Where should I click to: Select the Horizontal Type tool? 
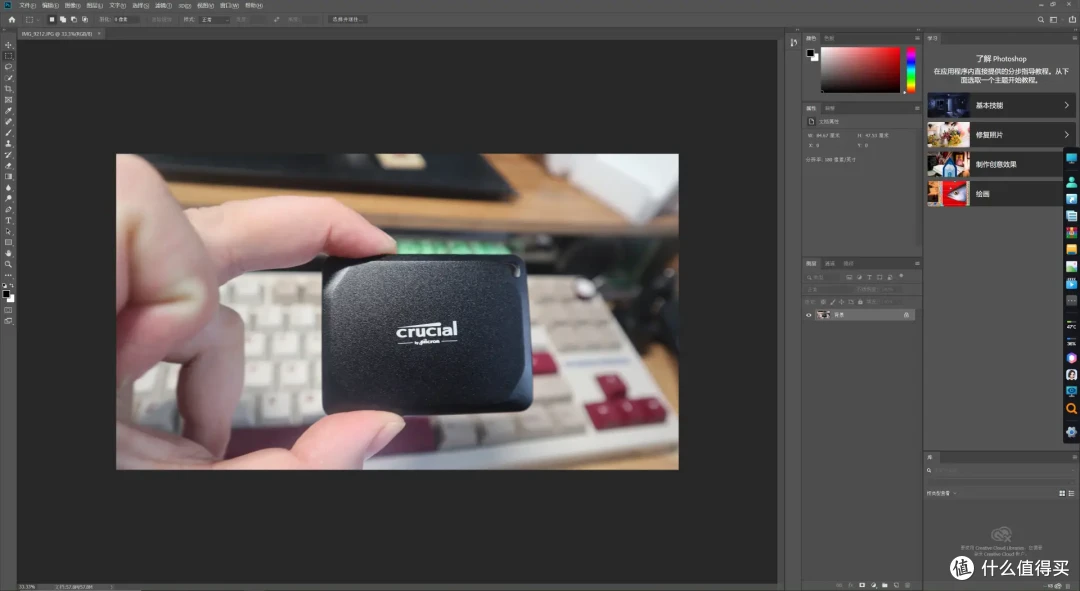[8, 220]
